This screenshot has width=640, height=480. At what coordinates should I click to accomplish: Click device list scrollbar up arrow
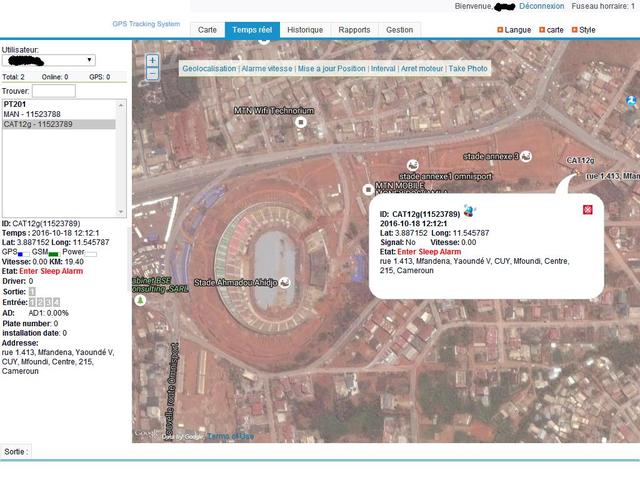coord(121,105)
